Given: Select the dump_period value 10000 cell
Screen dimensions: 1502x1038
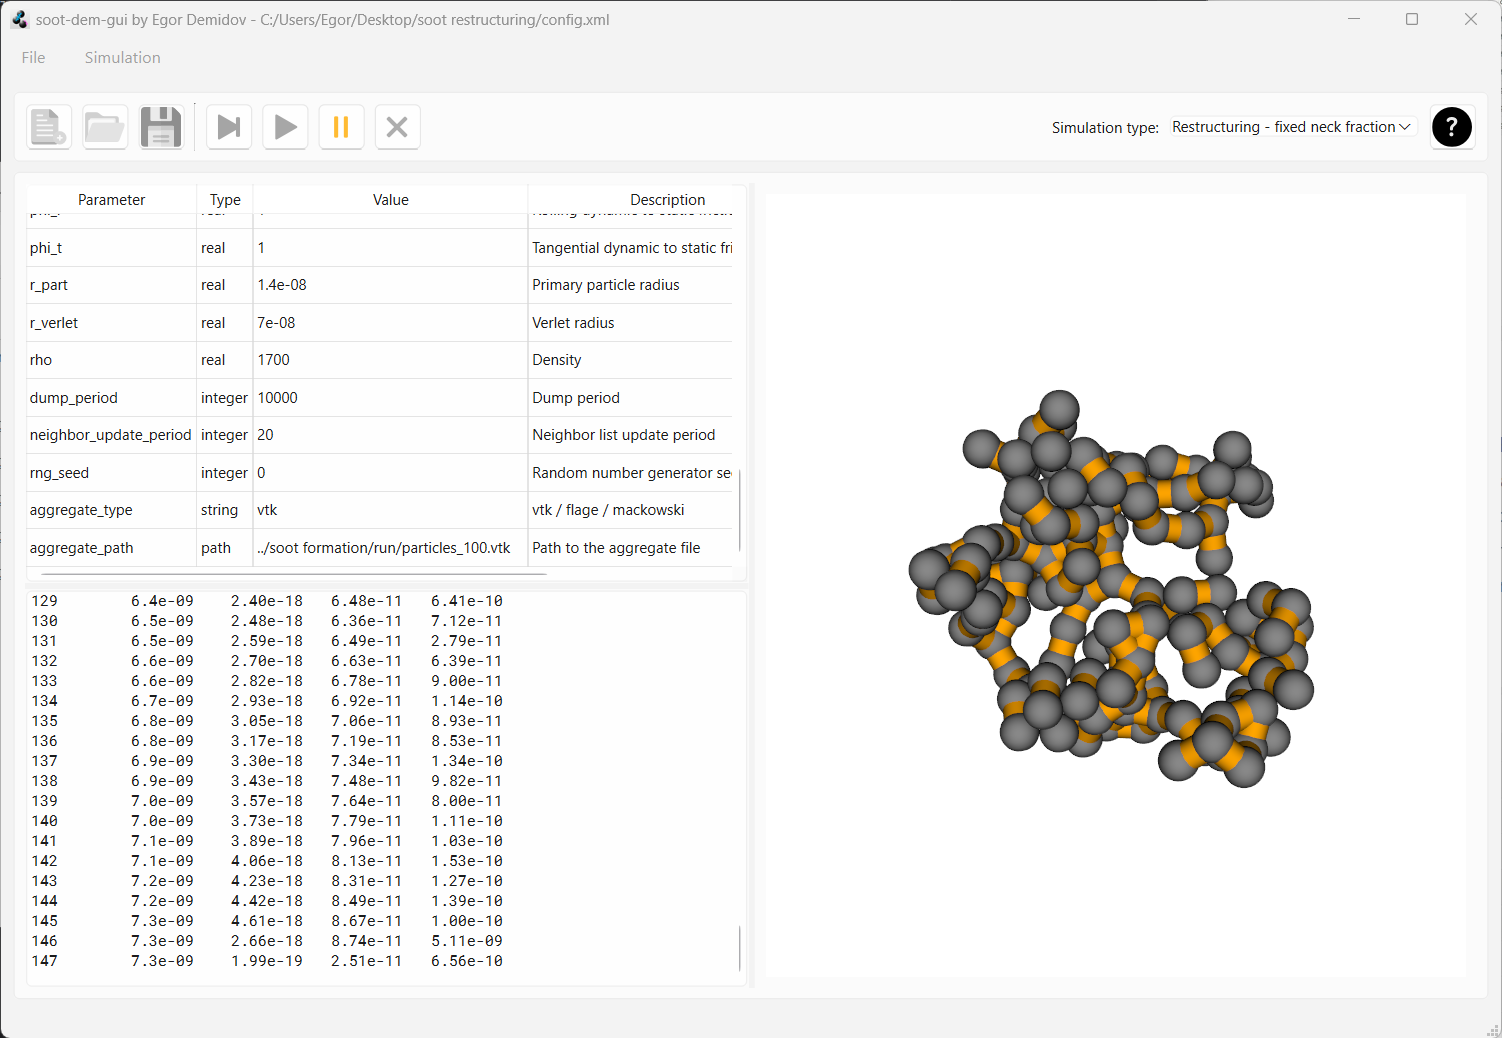Looking at the screenshot, I should [x=391, y=398].
